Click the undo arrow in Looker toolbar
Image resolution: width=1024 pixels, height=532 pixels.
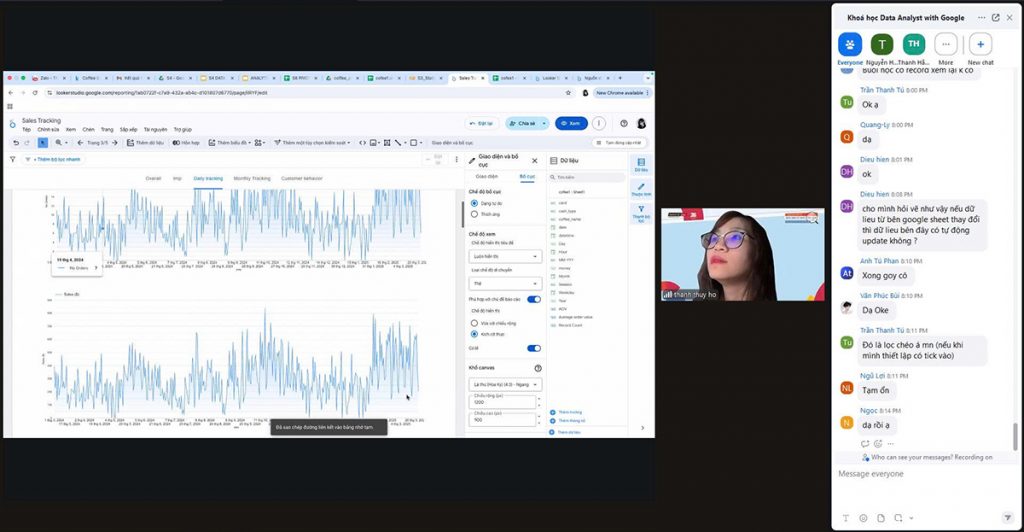point(16,142)
